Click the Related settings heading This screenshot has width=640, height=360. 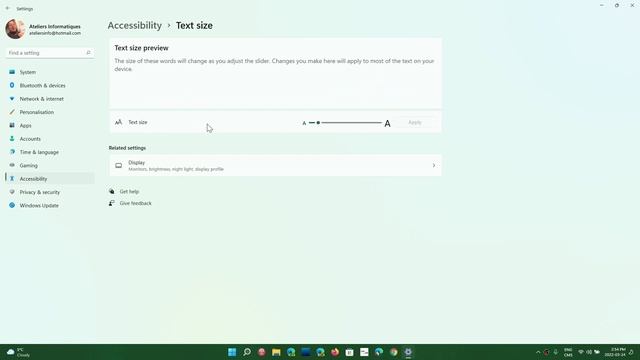tap(127, 148)
